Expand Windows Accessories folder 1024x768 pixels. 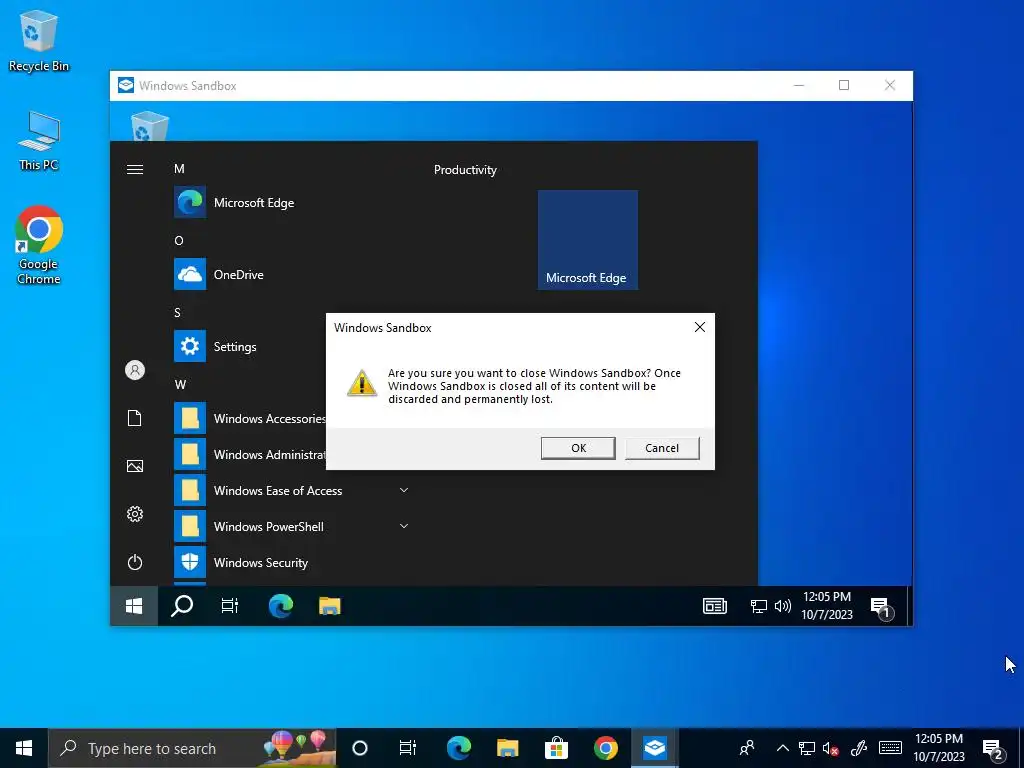click(x=249, y=419)
